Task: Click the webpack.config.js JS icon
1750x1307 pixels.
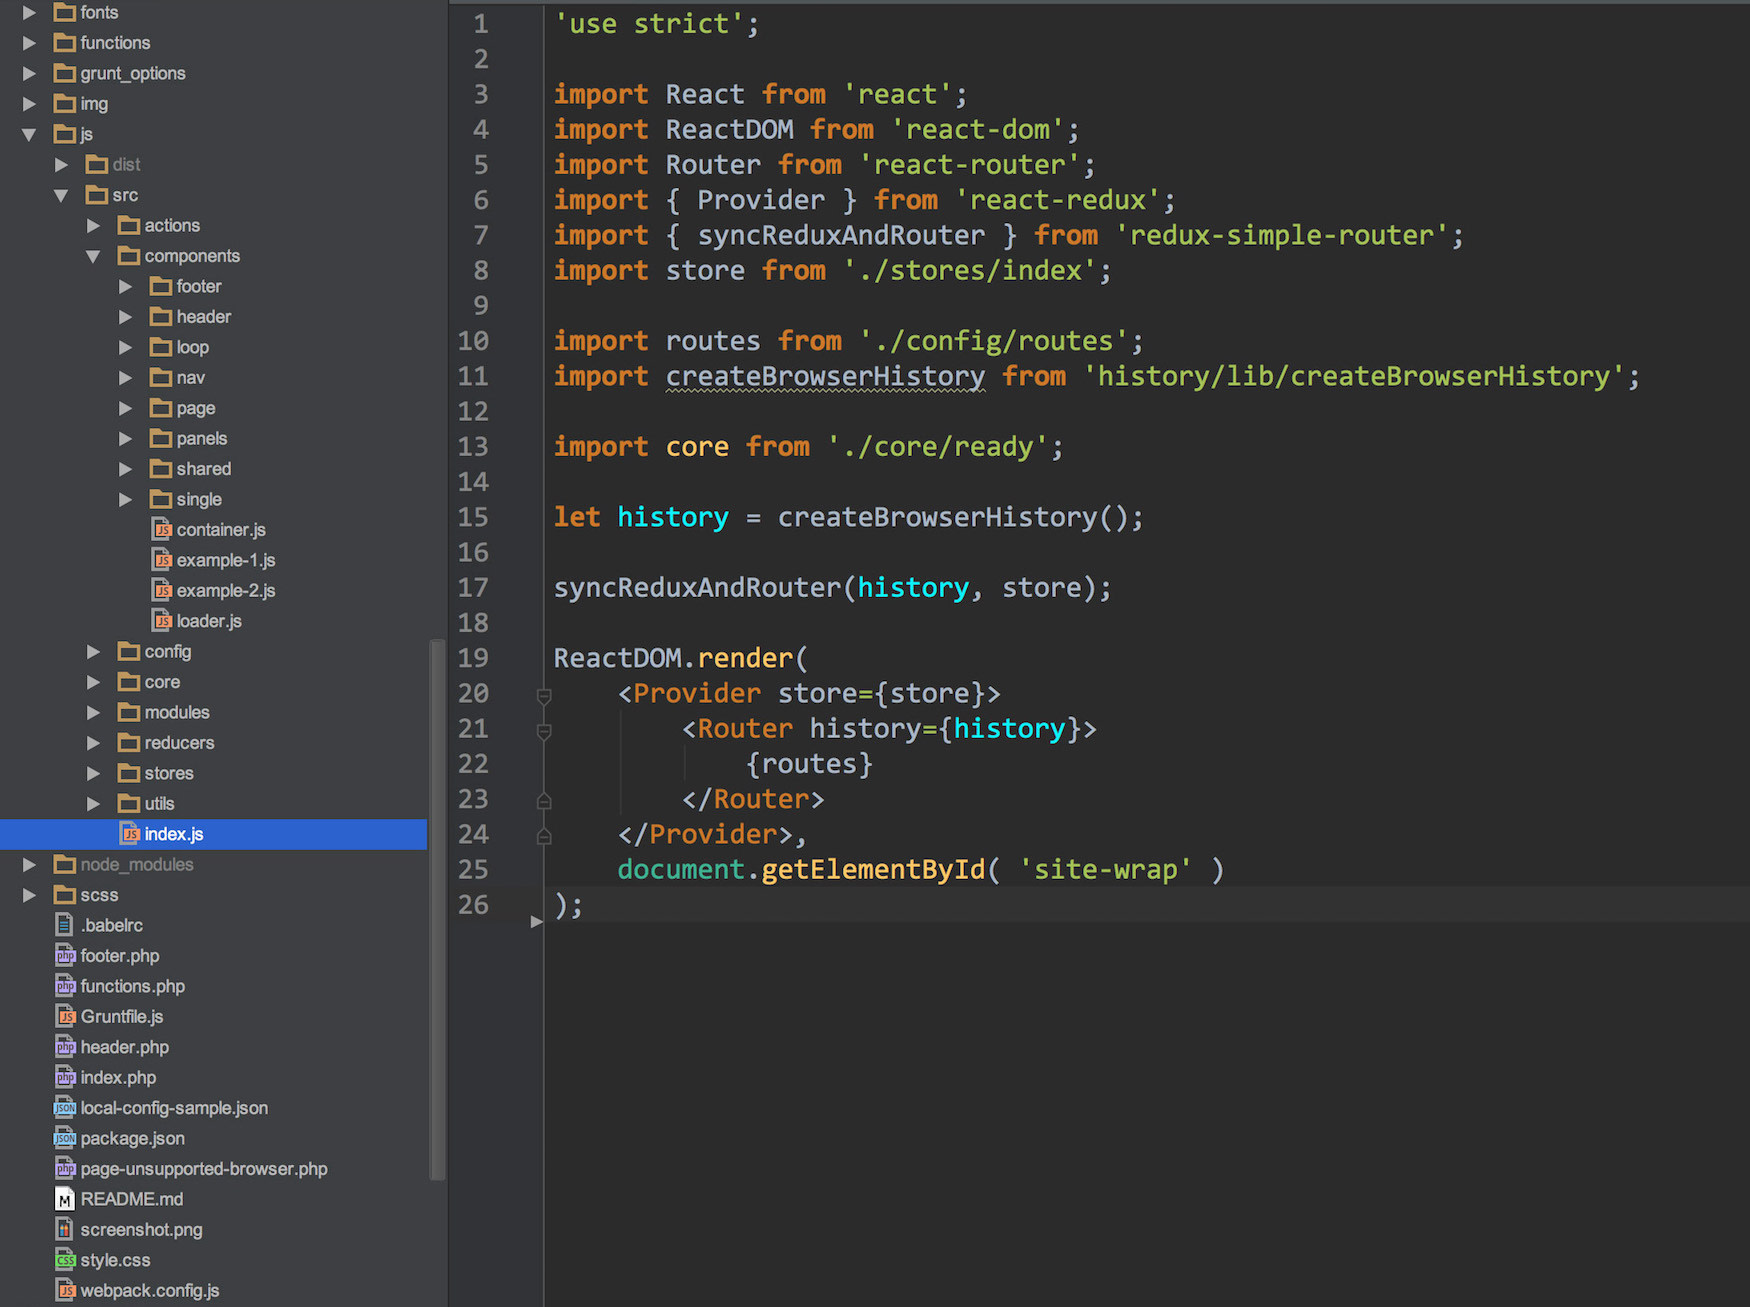Action: (x=65, y=1290)
